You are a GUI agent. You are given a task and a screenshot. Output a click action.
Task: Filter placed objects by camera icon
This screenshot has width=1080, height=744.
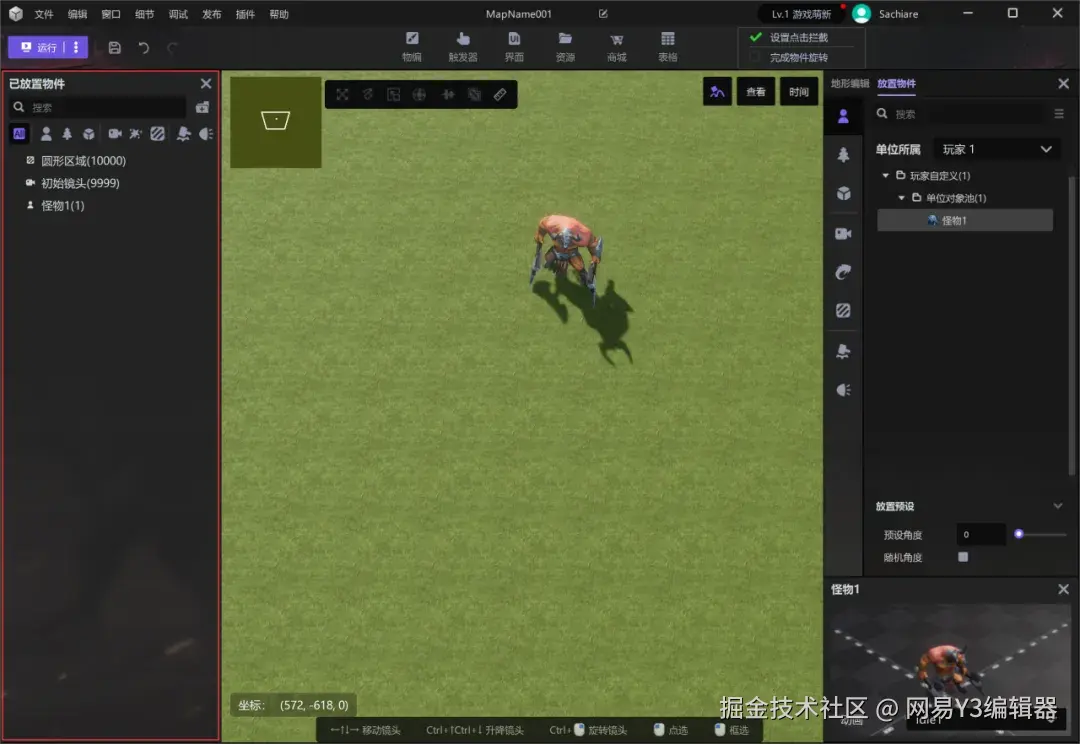[114, 134]
